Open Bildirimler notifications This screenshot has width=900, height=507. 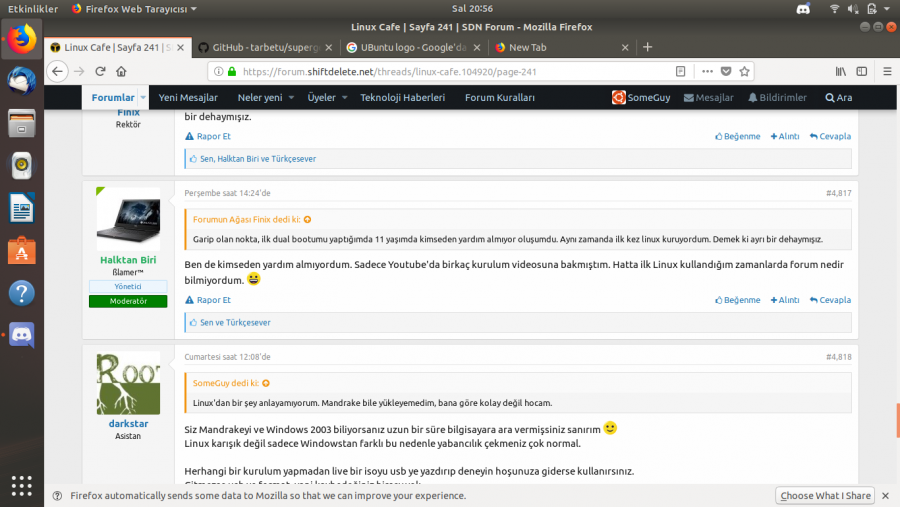777,98
